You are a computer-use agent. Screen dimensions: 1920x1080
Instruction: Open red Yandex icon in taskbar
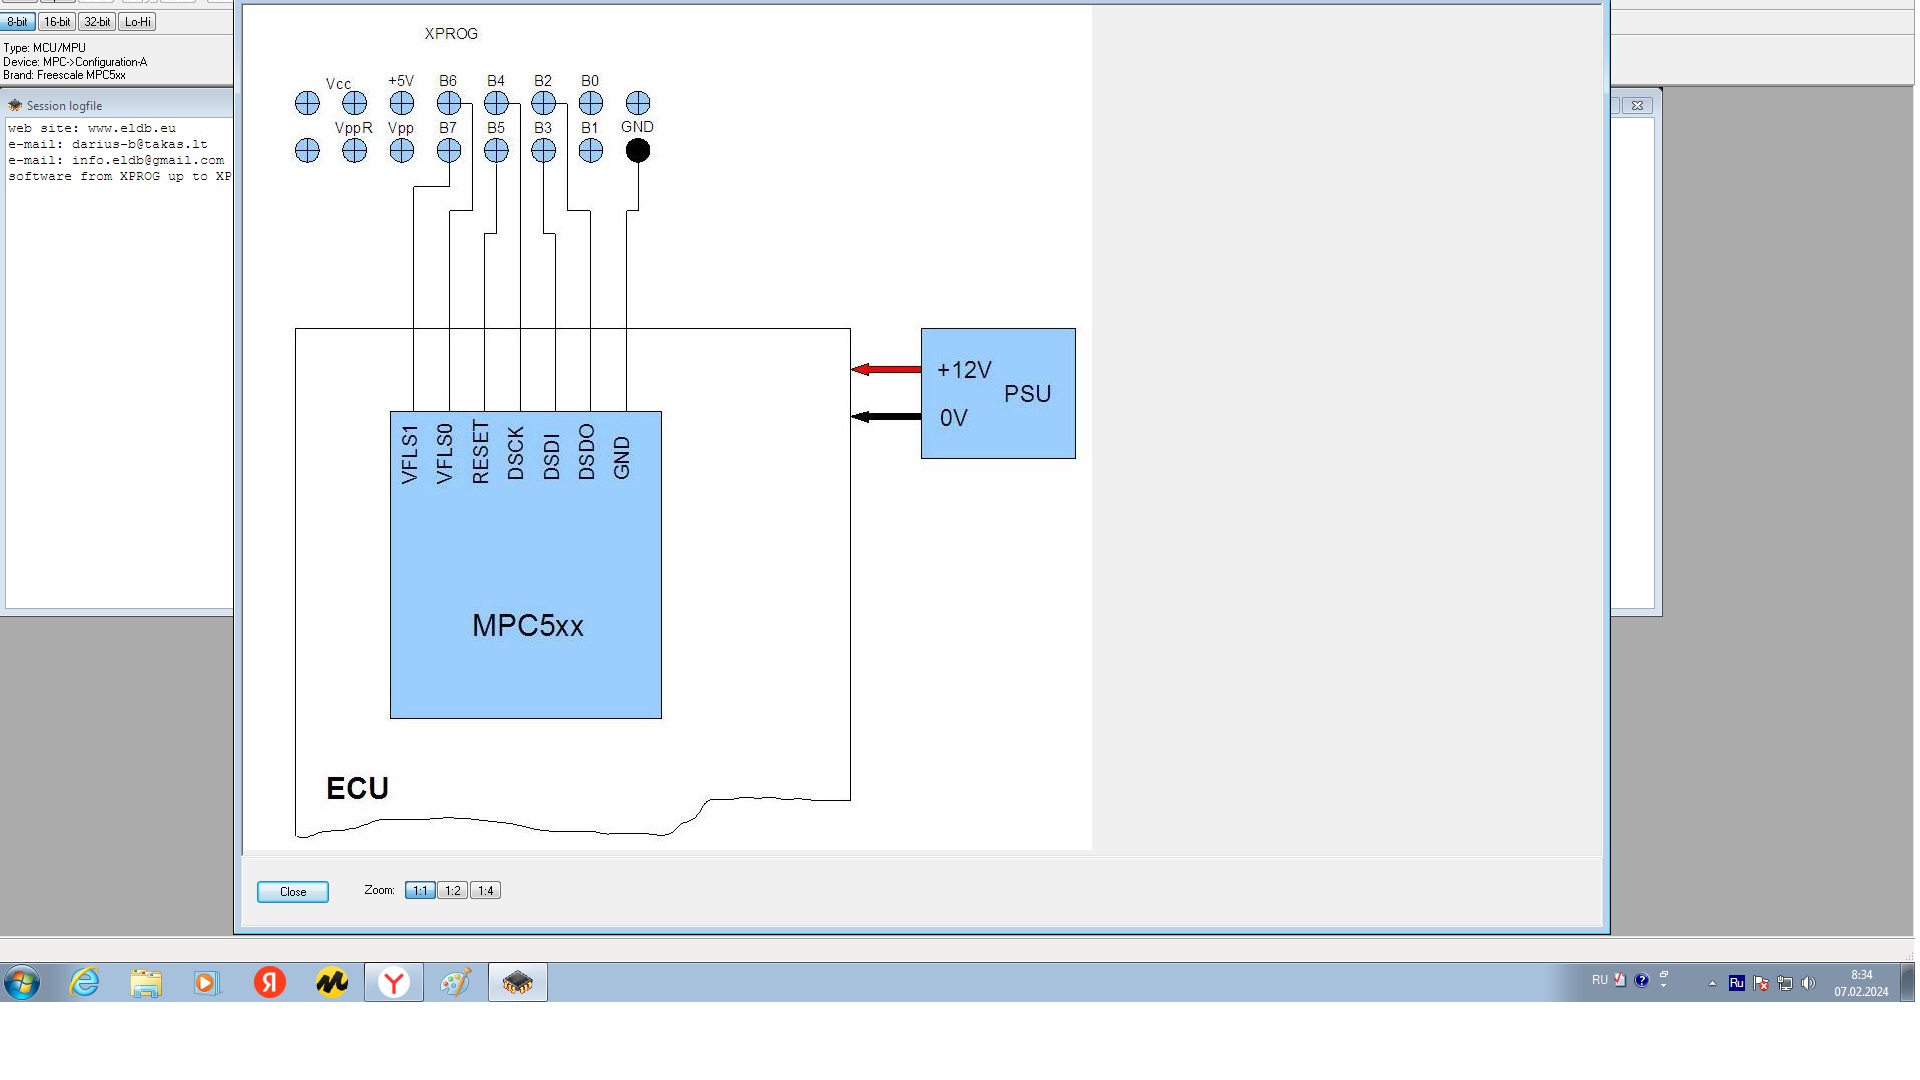pos(269,983)
